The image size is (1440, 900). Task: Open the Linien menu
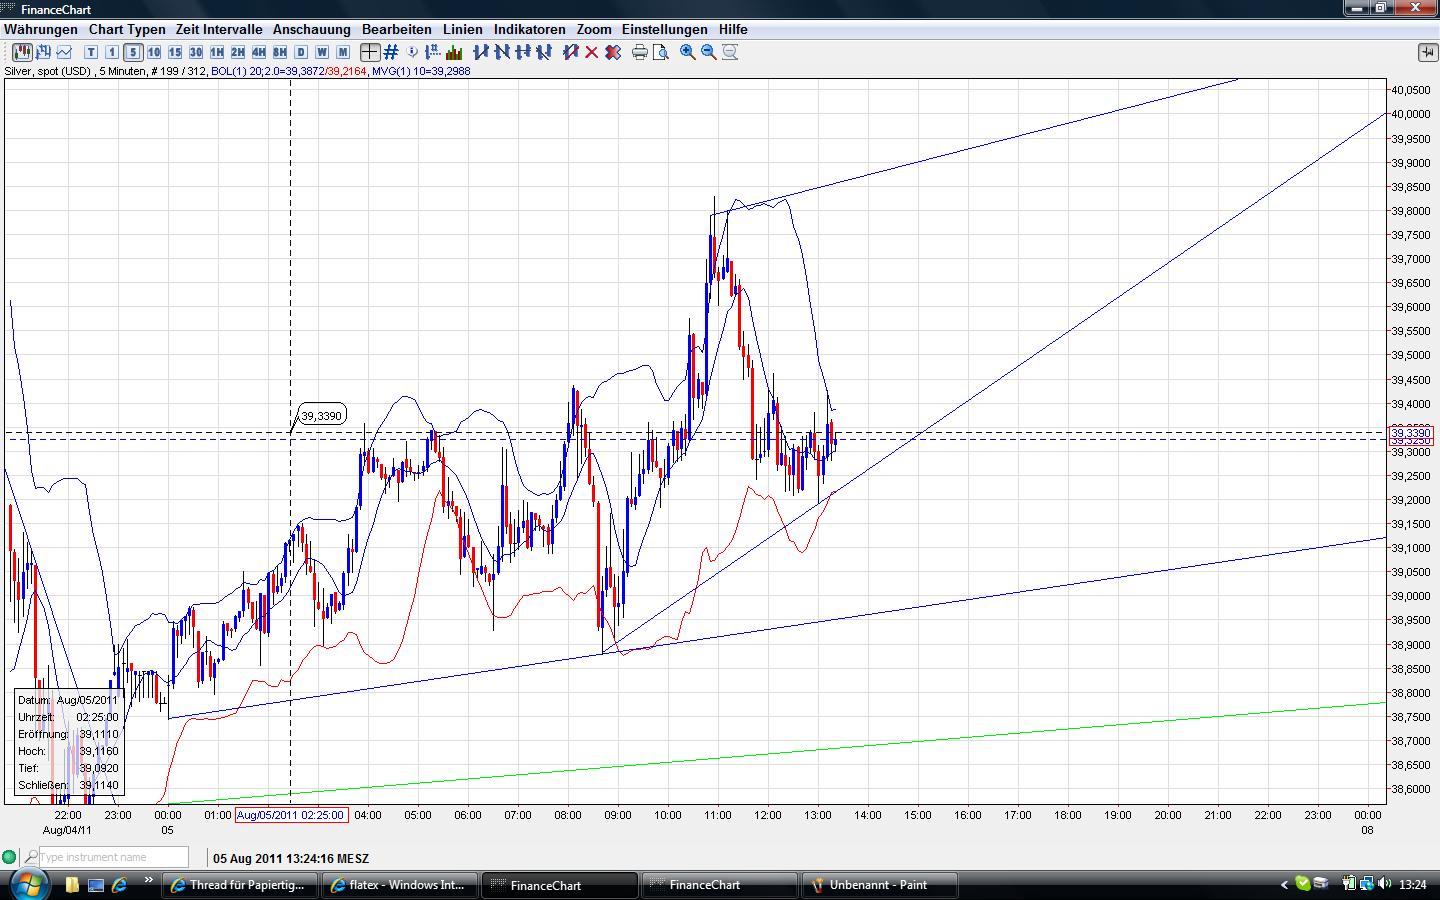[463, 29]
